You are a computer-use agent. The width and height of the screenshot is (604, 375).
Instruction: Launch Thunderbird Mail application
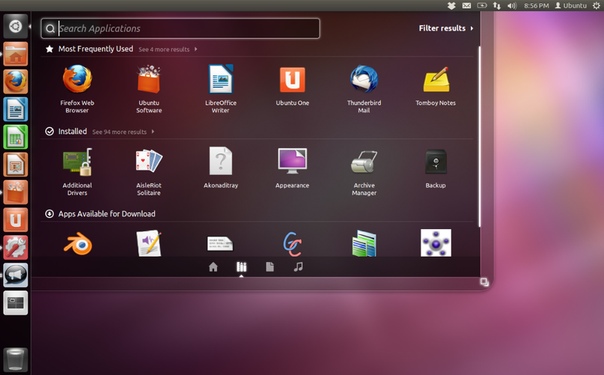tap(364, 89)
